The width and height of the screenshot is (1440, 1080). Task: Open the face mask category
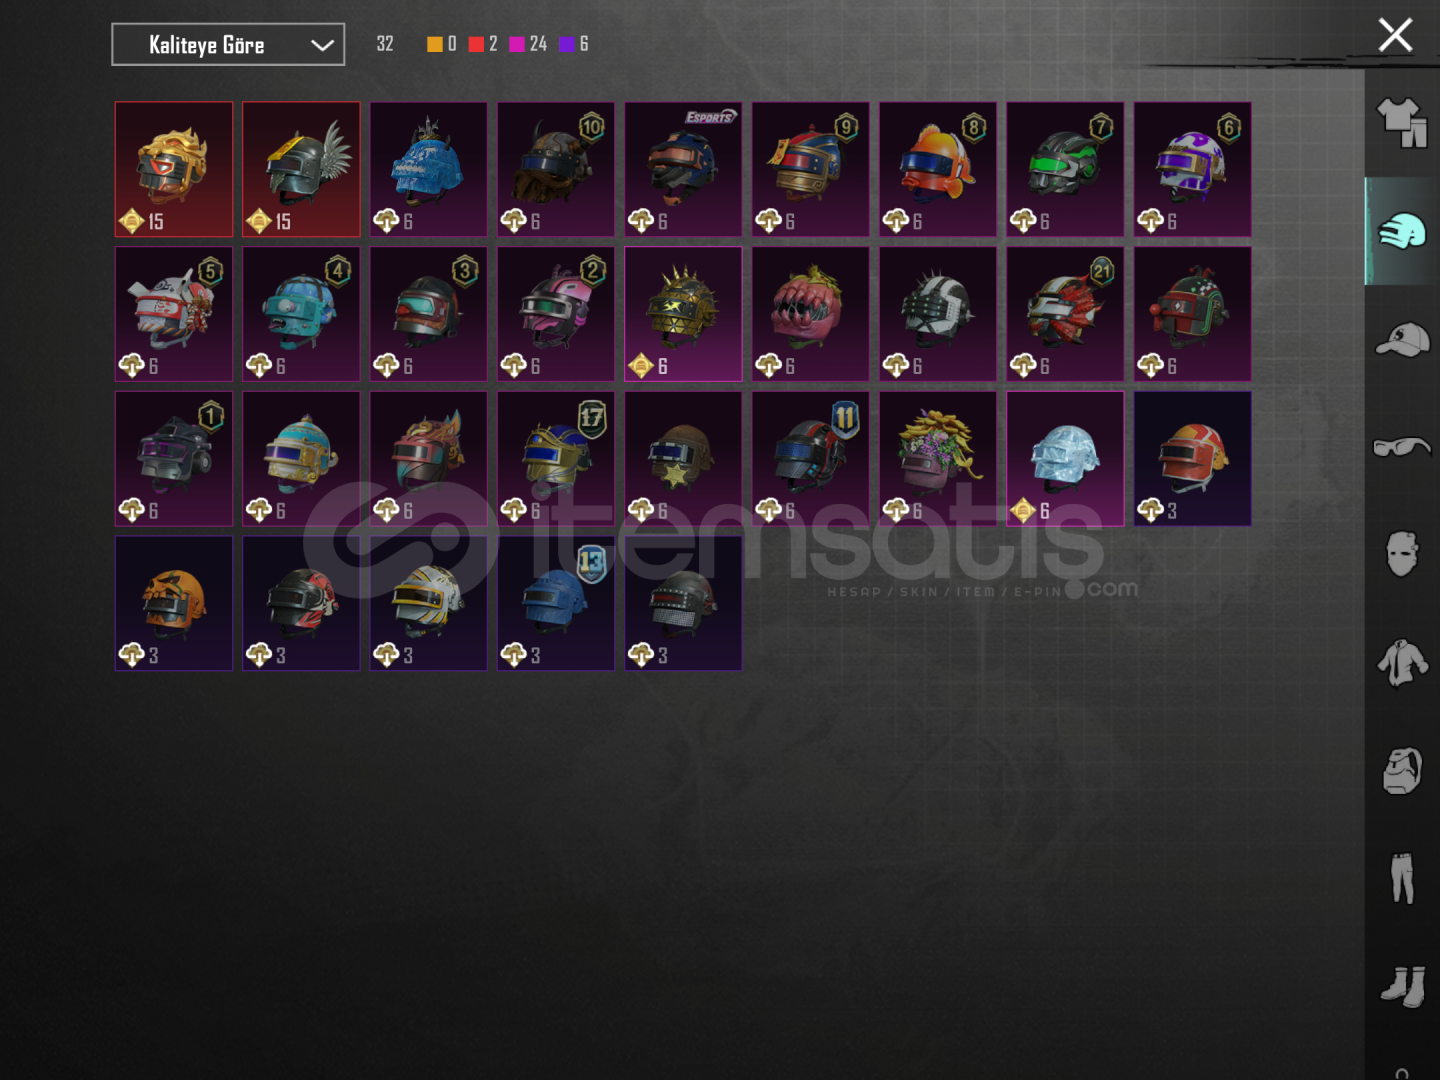[x=1402, y=554]
